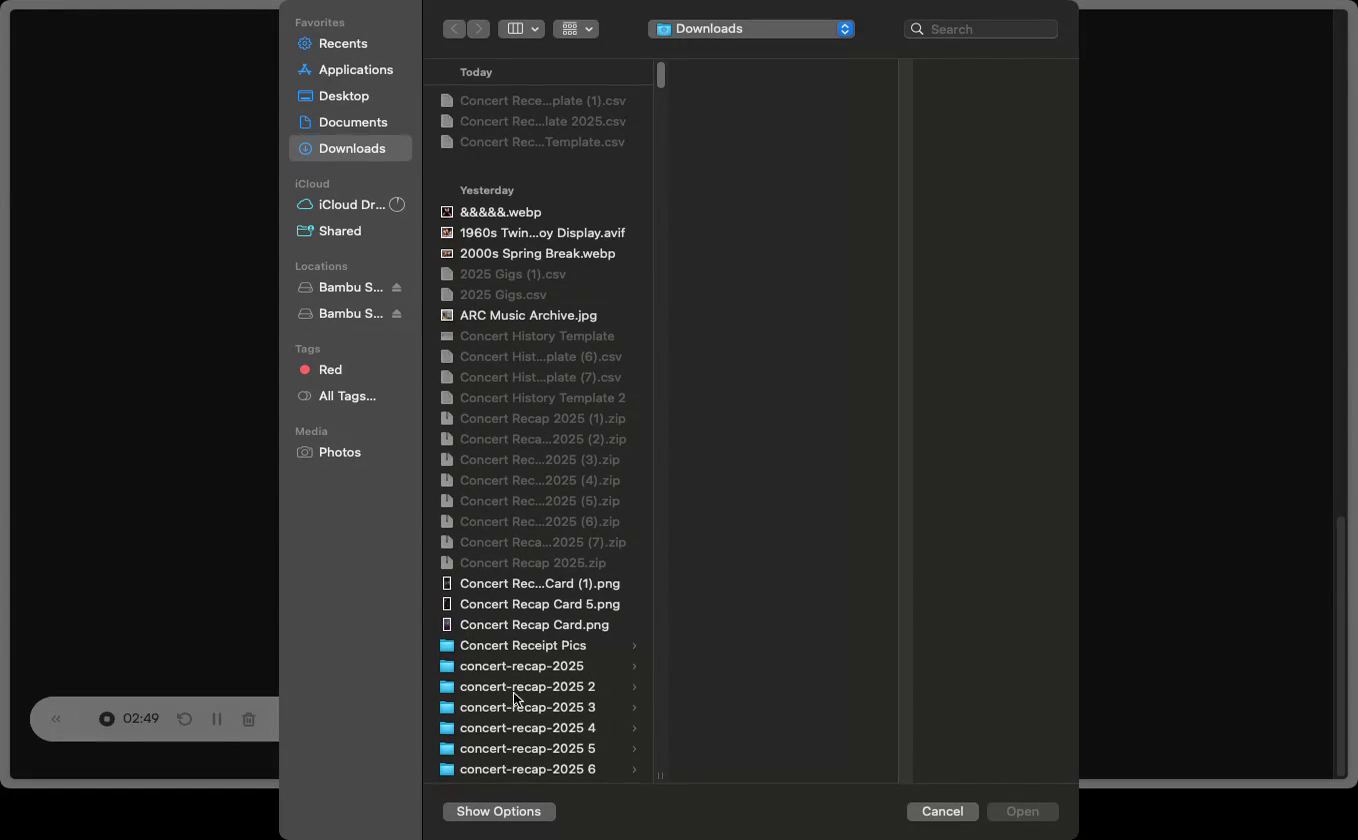The width and height of the screenshot is (1358, 840).
Task: Open the Downloads path popup menu
Action: [751, 29]
